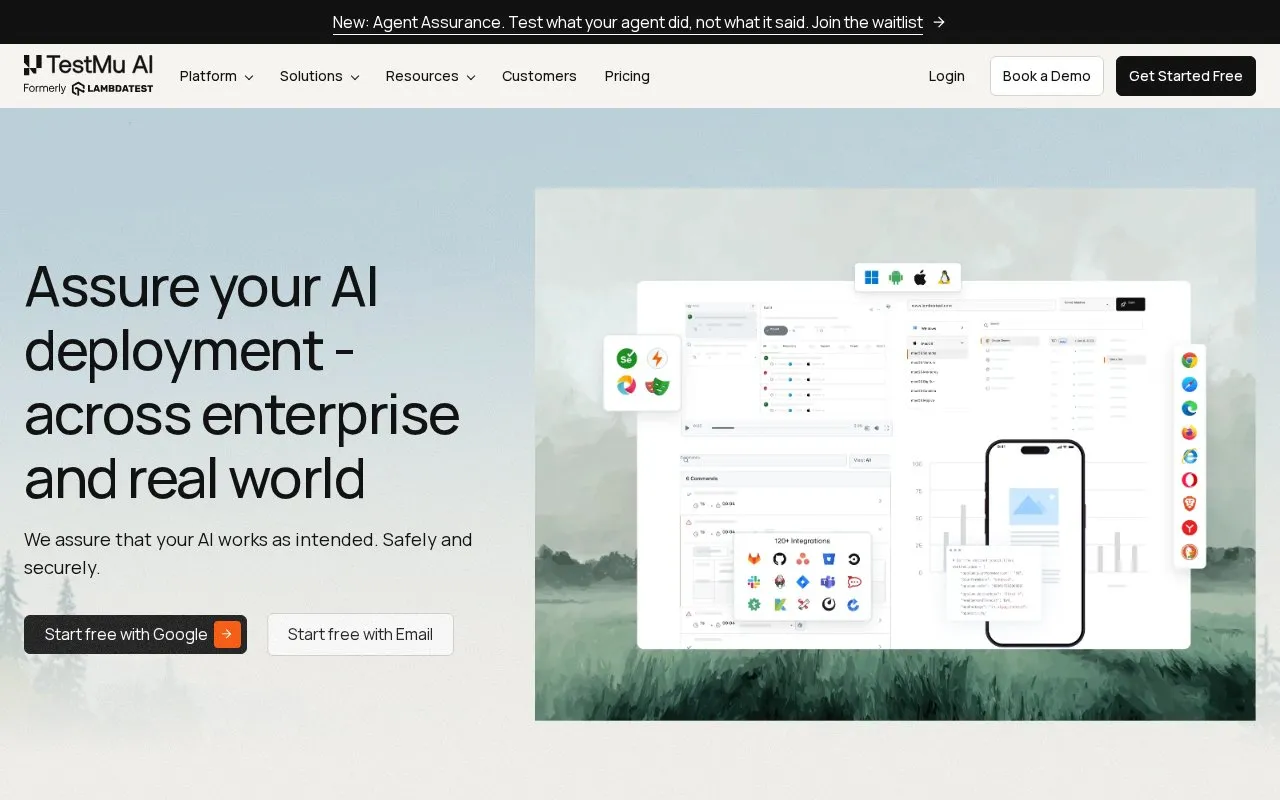Click the Selenium icon in the frameworks card
1280x800 pixels.
click(627, 358)
